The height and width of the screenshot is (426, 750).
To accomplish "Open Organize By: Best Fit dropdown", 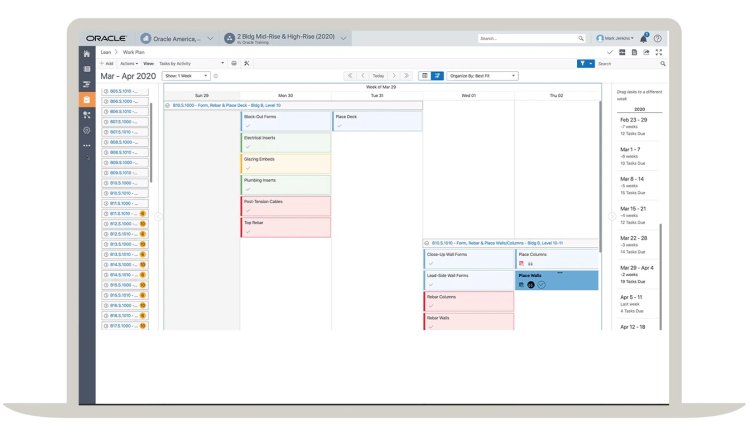I will coord(483,75).
